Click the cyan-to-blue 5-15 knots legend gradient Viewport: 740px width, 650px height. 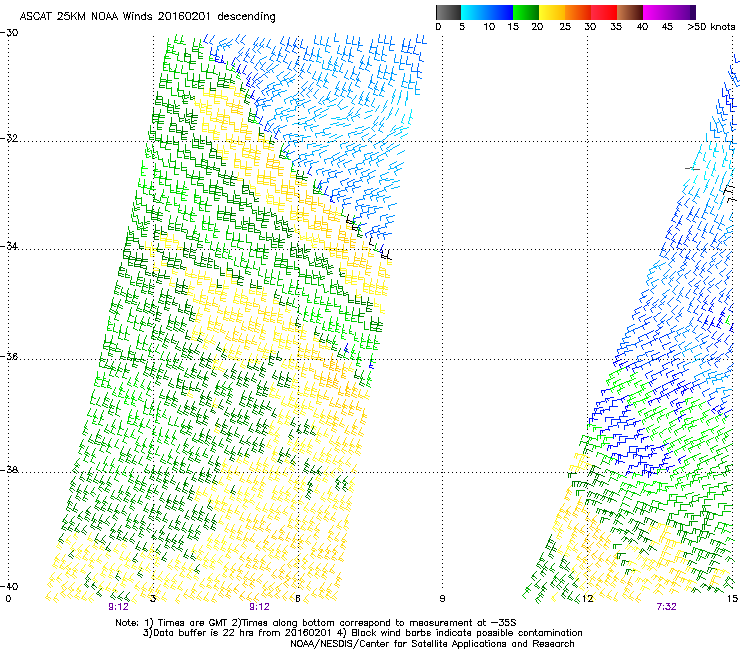coord(487,12)
